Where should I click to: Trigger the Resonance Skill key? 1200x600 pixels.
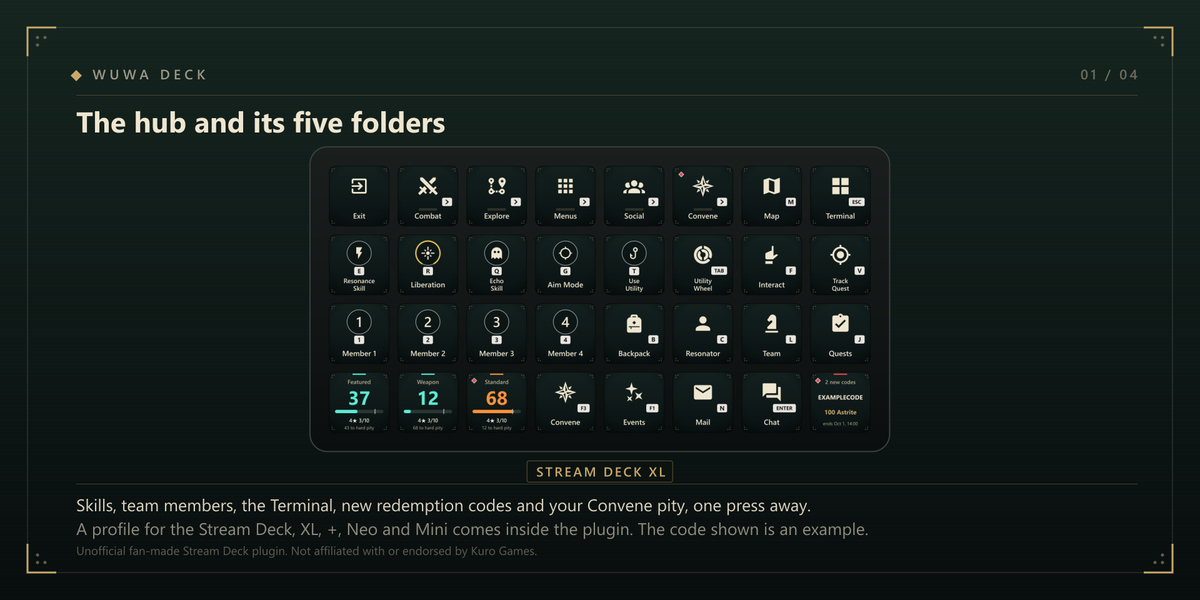point(359,265)
